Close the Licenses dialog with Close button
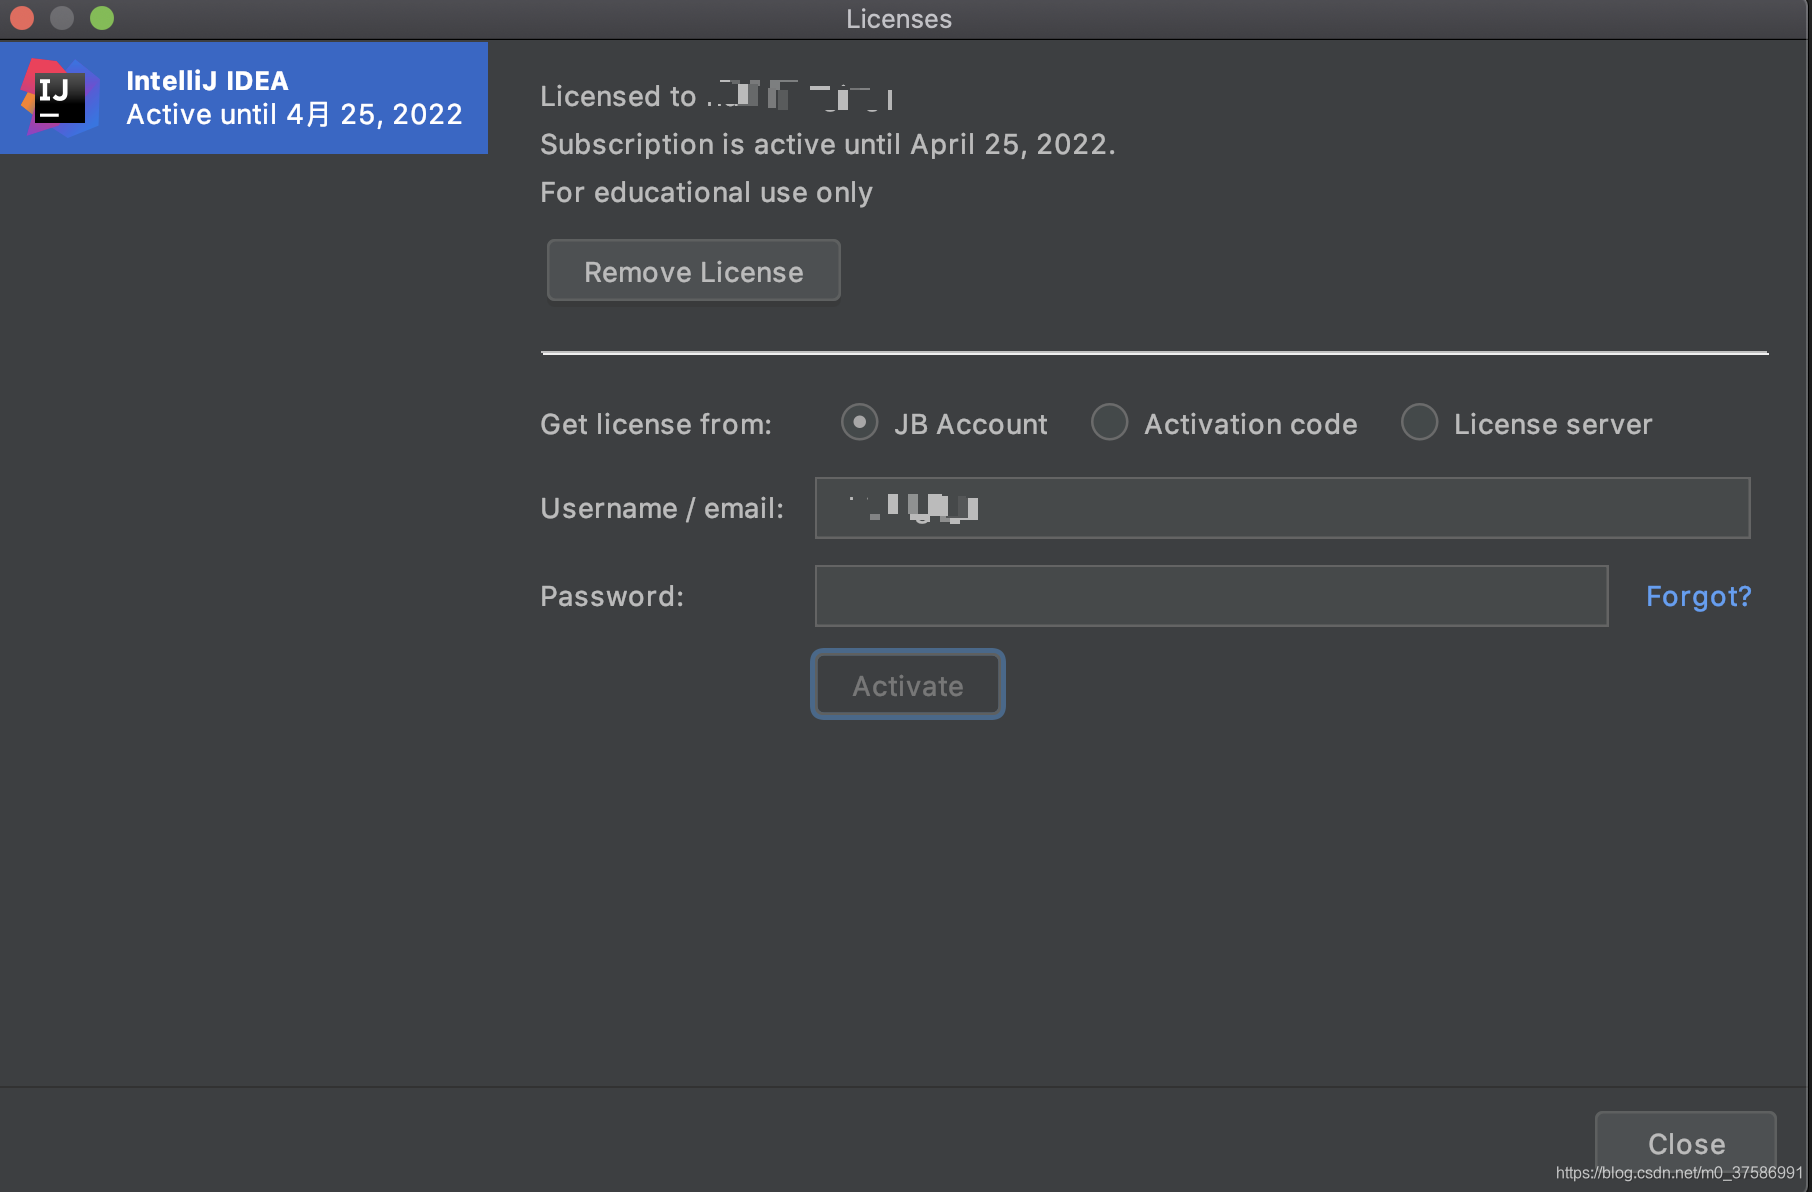 point(1686,1144)
